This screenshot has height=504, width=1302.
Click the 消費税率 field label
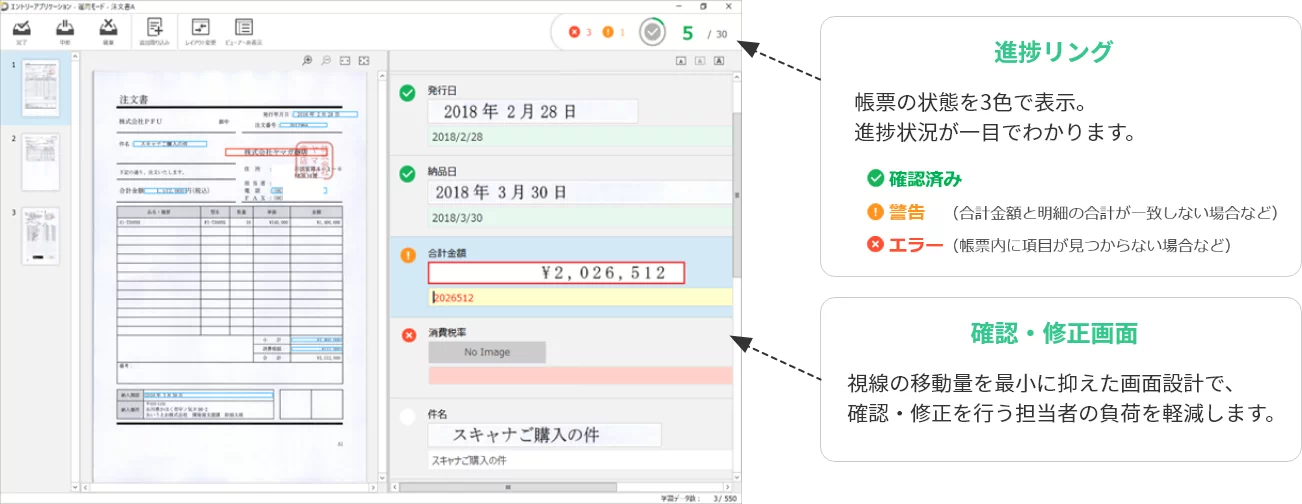click(445, 330)
